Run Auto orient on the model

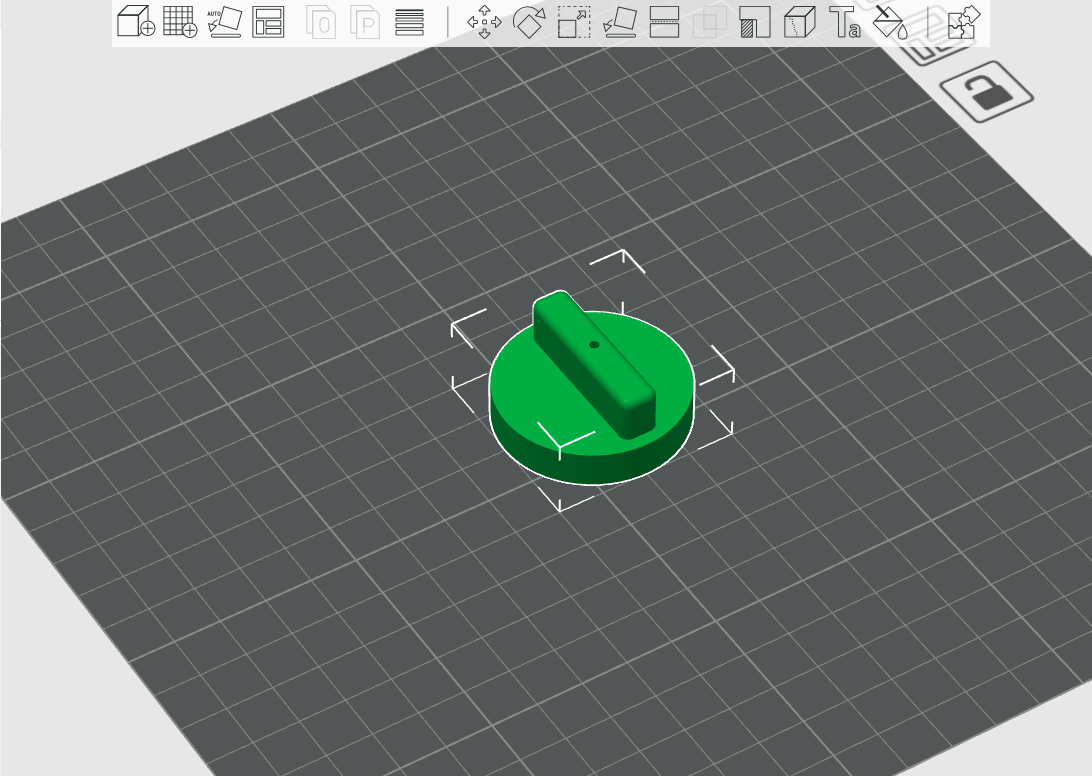[225, 22]
